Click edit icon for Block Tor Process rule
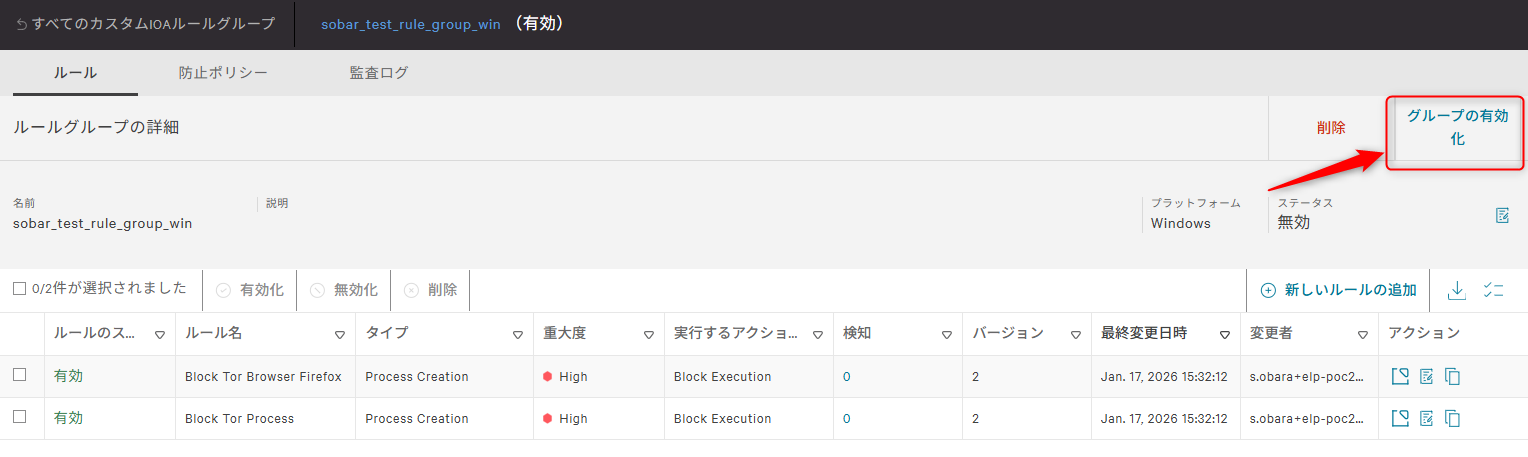Image resolution: width=1528 pixels, height=457 pixels. (1427, 418)
